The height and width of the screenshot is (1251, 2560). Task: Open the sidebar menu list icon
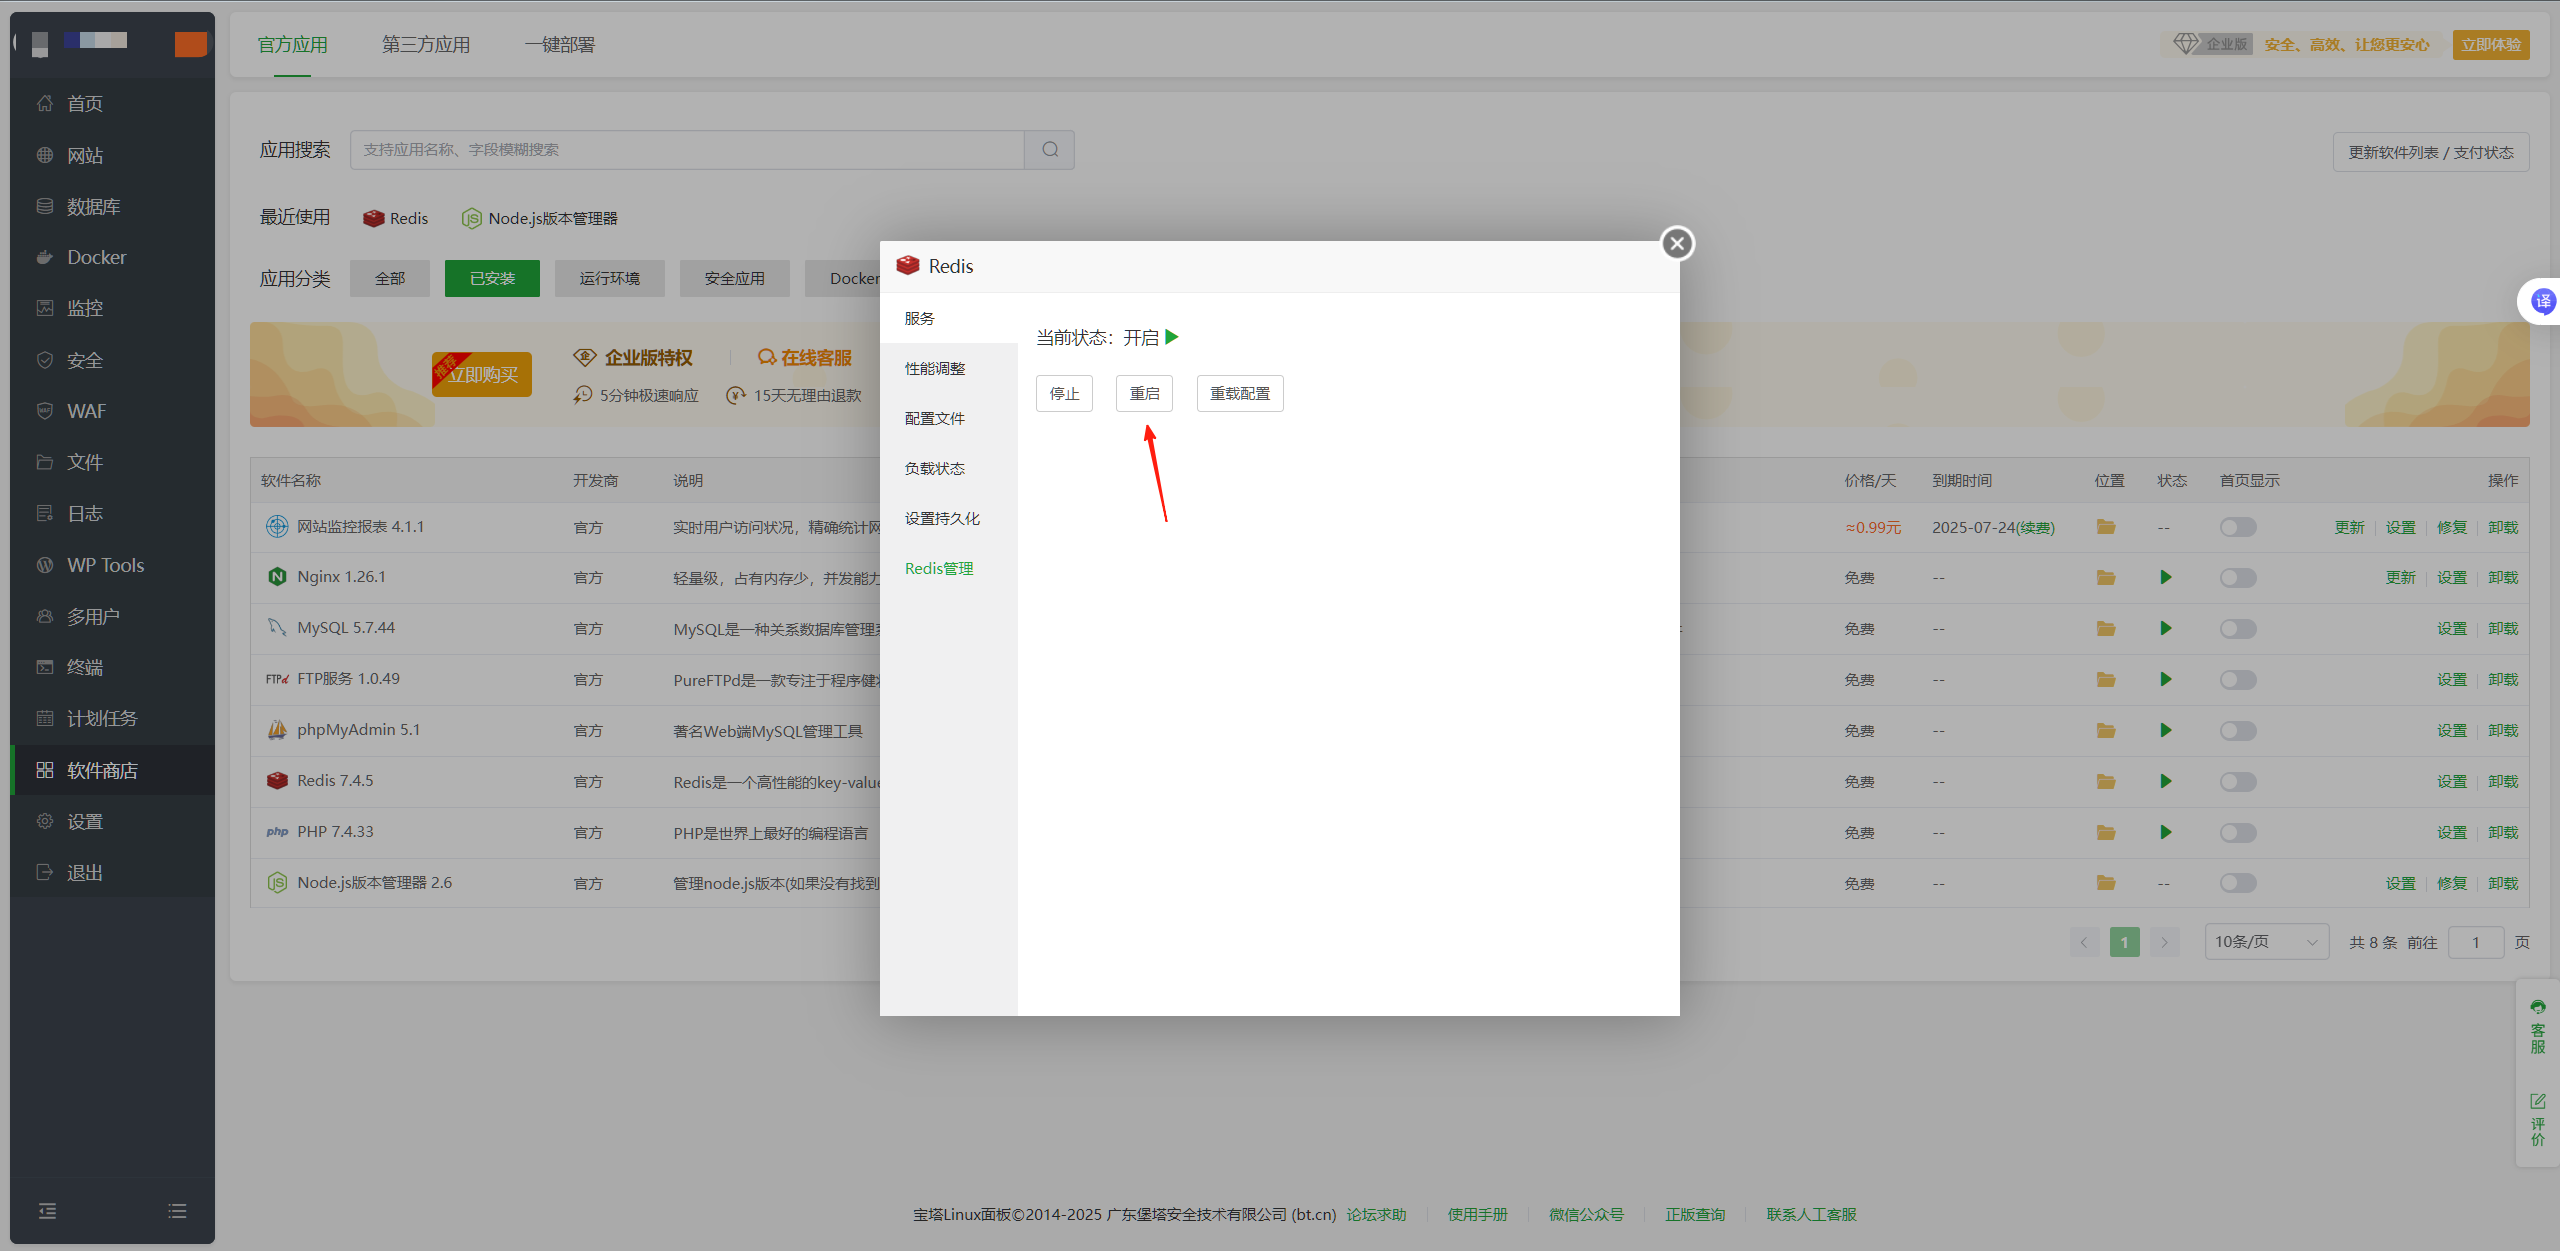(177, 1211)
